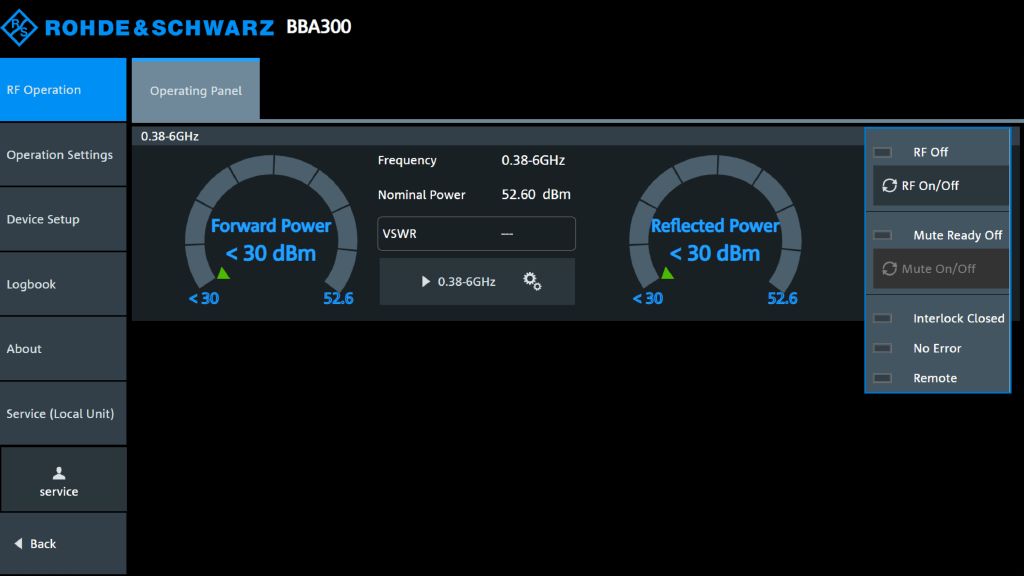Click the VSWR value field
The width and height of the screenshot is (1024, 576).
pyautogui.click(x=476, y=234)
